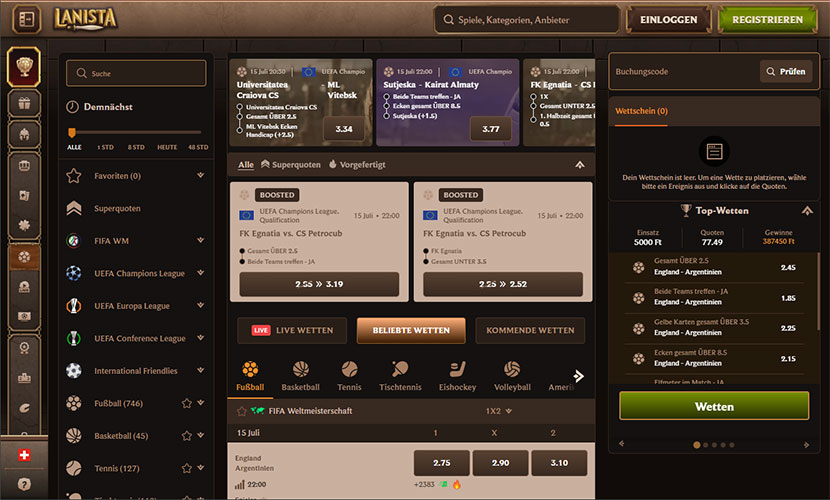830x500 pixels.
Task: Select 8 STD time filter
Action: coord(136,147)
